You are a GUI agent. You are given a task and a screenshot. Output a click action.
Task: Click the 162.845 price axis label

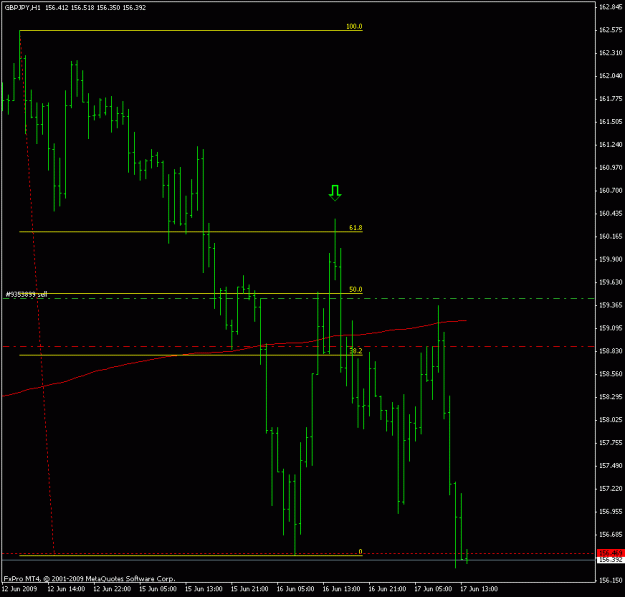pos(611,7)
